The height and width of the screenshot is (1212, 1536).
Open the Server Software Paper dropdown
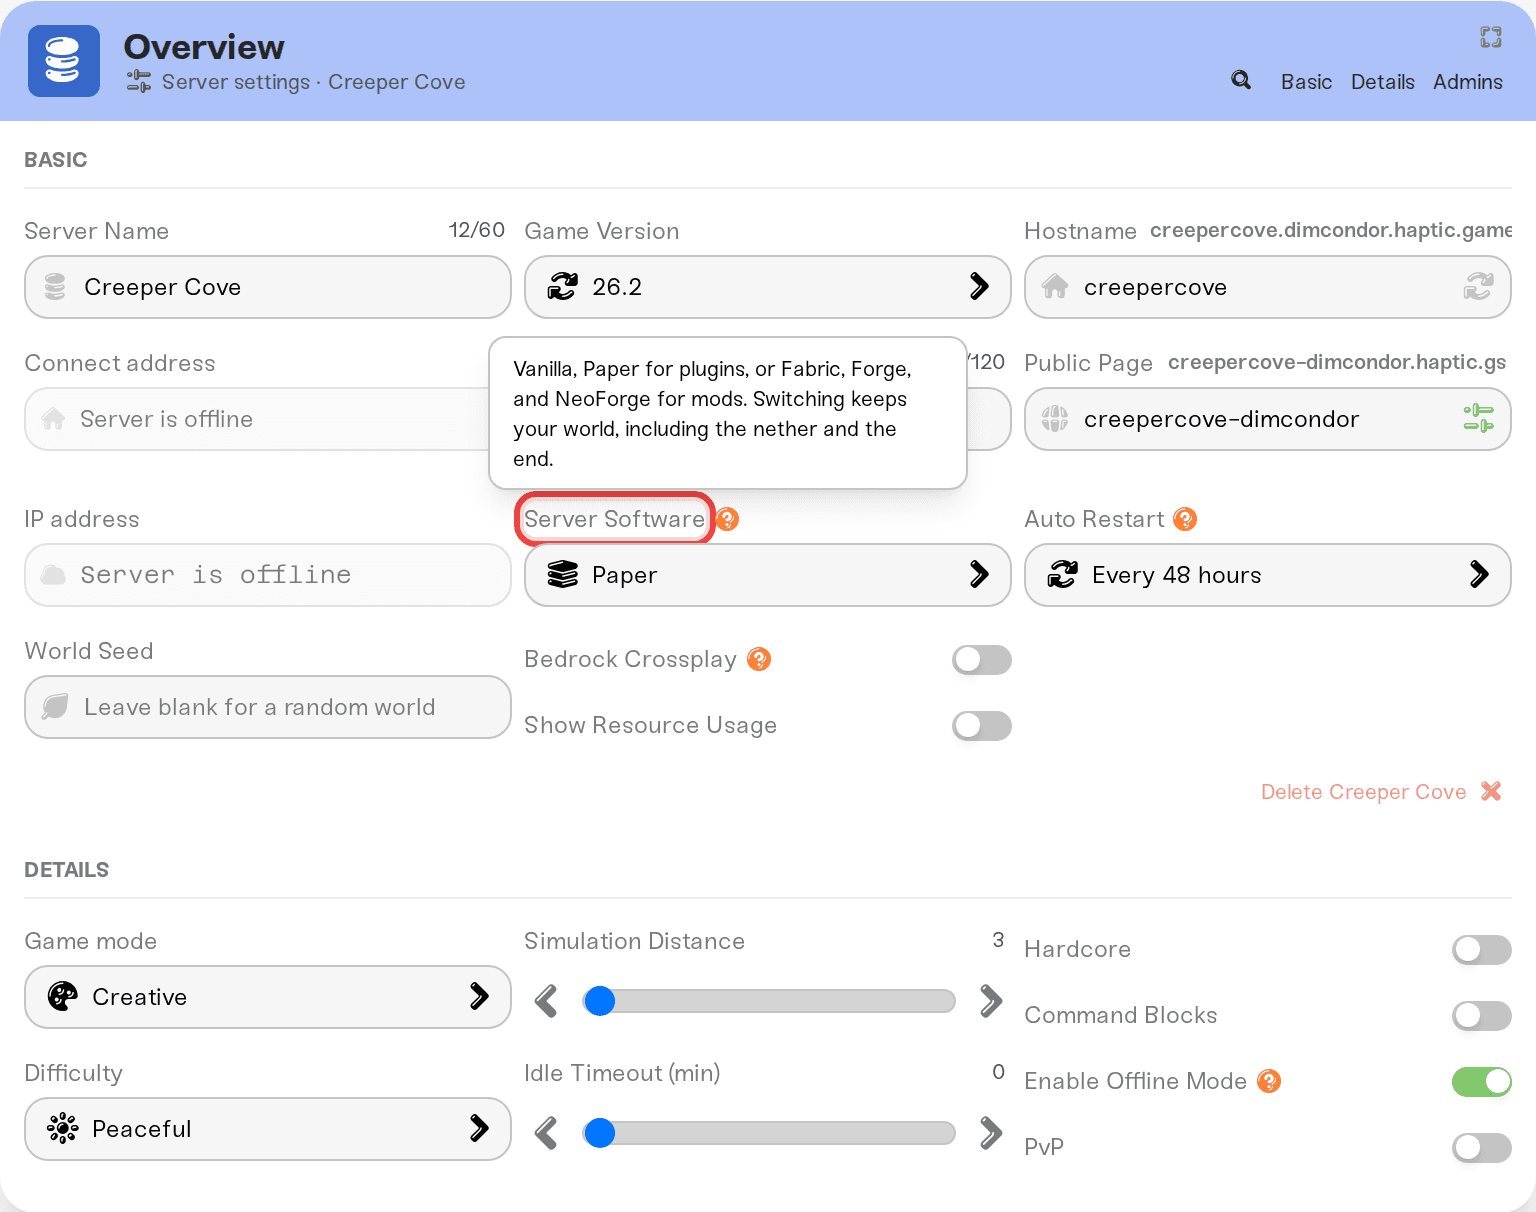coord(768,575)
